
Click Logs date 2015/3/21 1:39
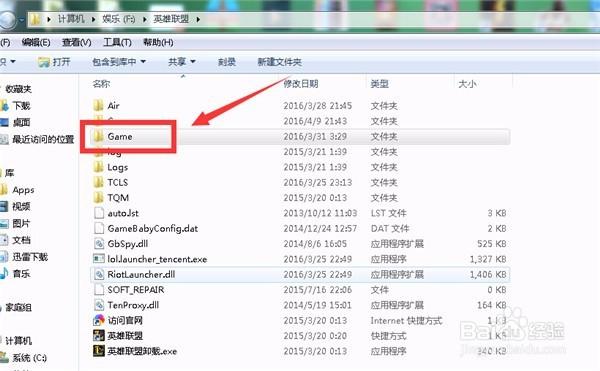(x=315, y=167)
